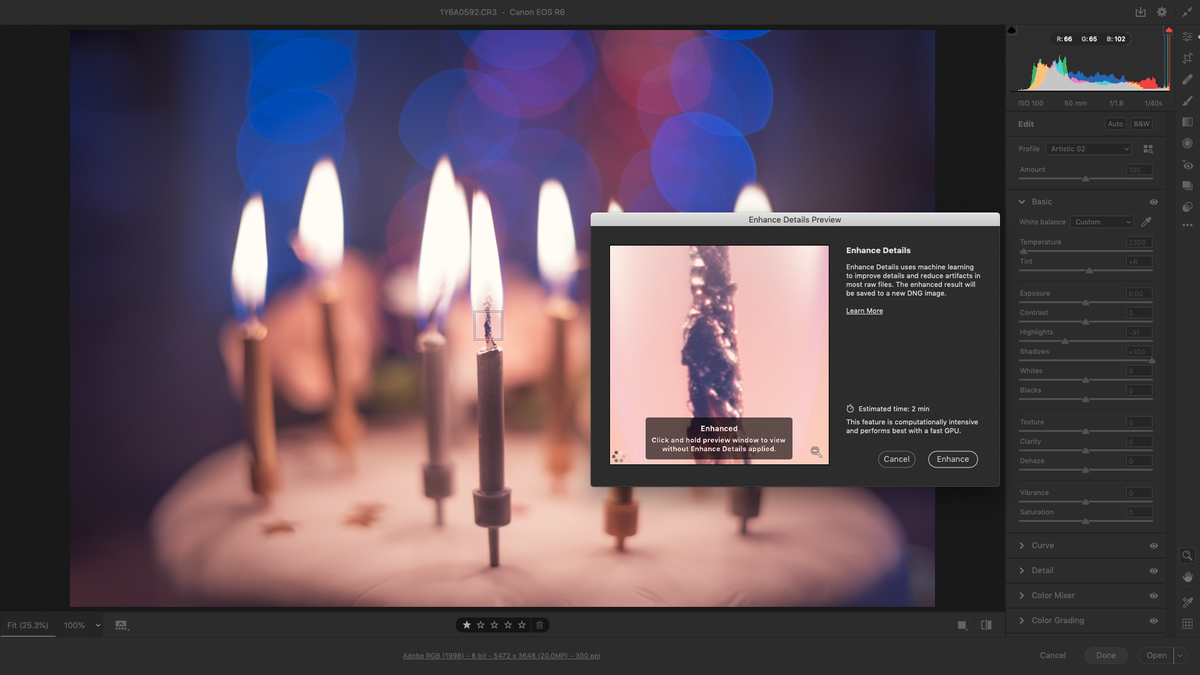Screen dimensions: 1200x675
Task: Toggle visibility of the Basic panel adjustments
Action: click(x=1155, y=201)
